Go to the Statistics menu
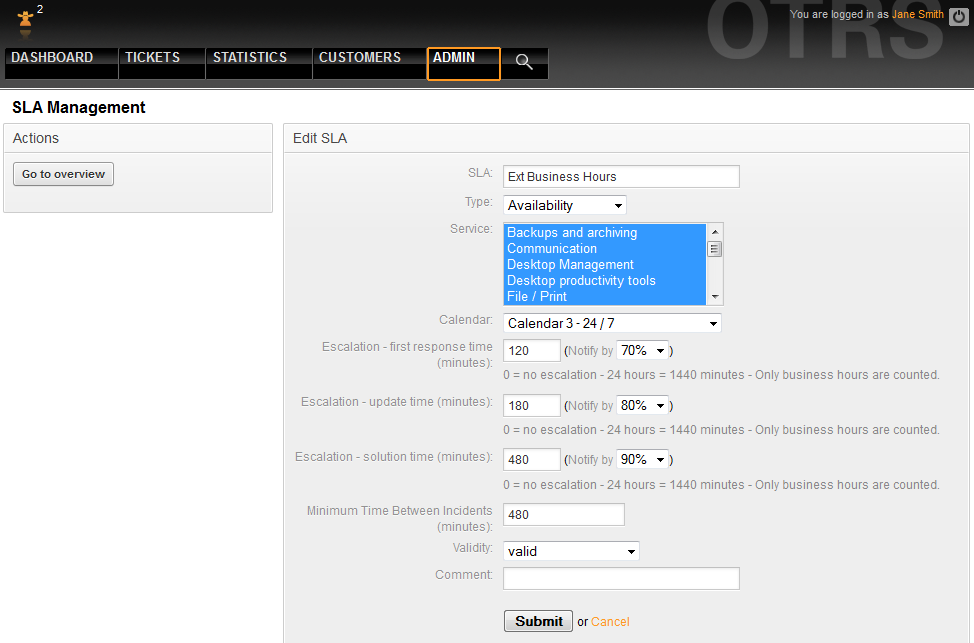This screenshot has height=643, width=974. tap(250, 58)
